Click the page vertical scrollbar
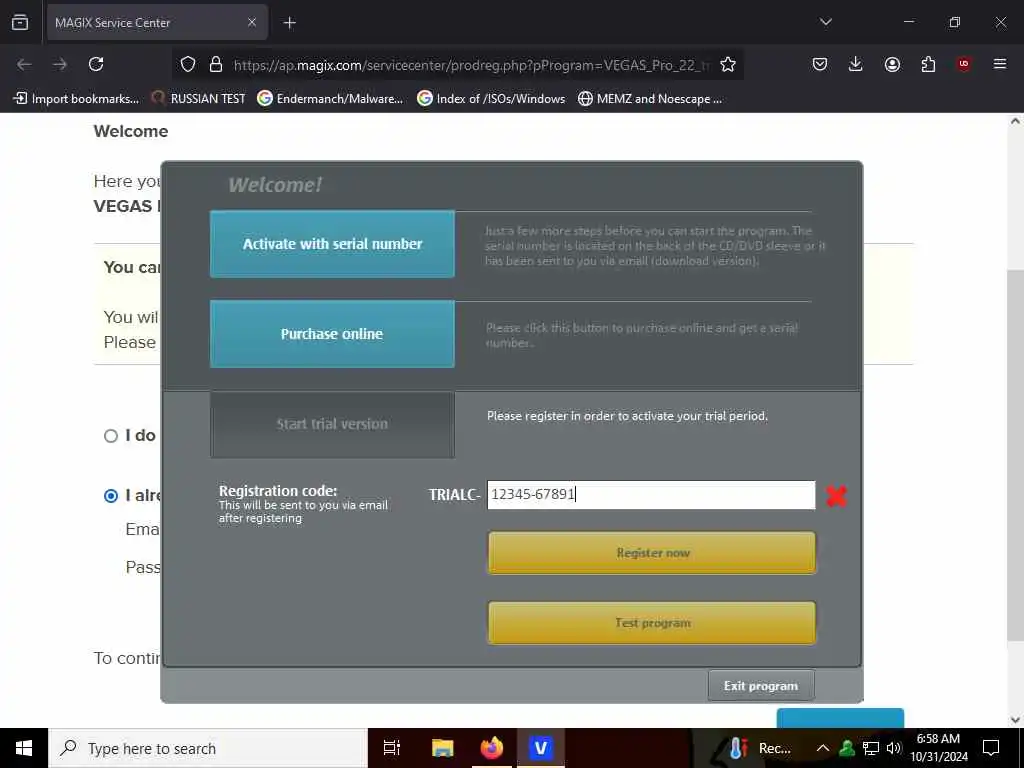This screenshot has width=1024, height=768. (1015, 454)
